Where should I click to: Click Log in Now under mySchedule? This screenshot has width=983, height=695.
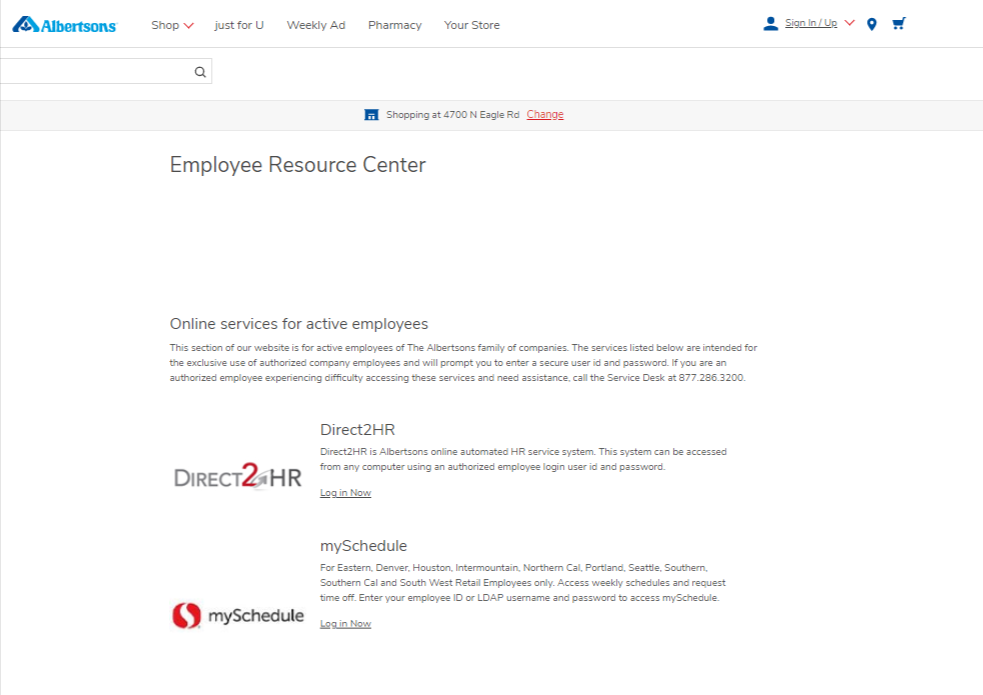pyautogui.click(x=345, y=624)
